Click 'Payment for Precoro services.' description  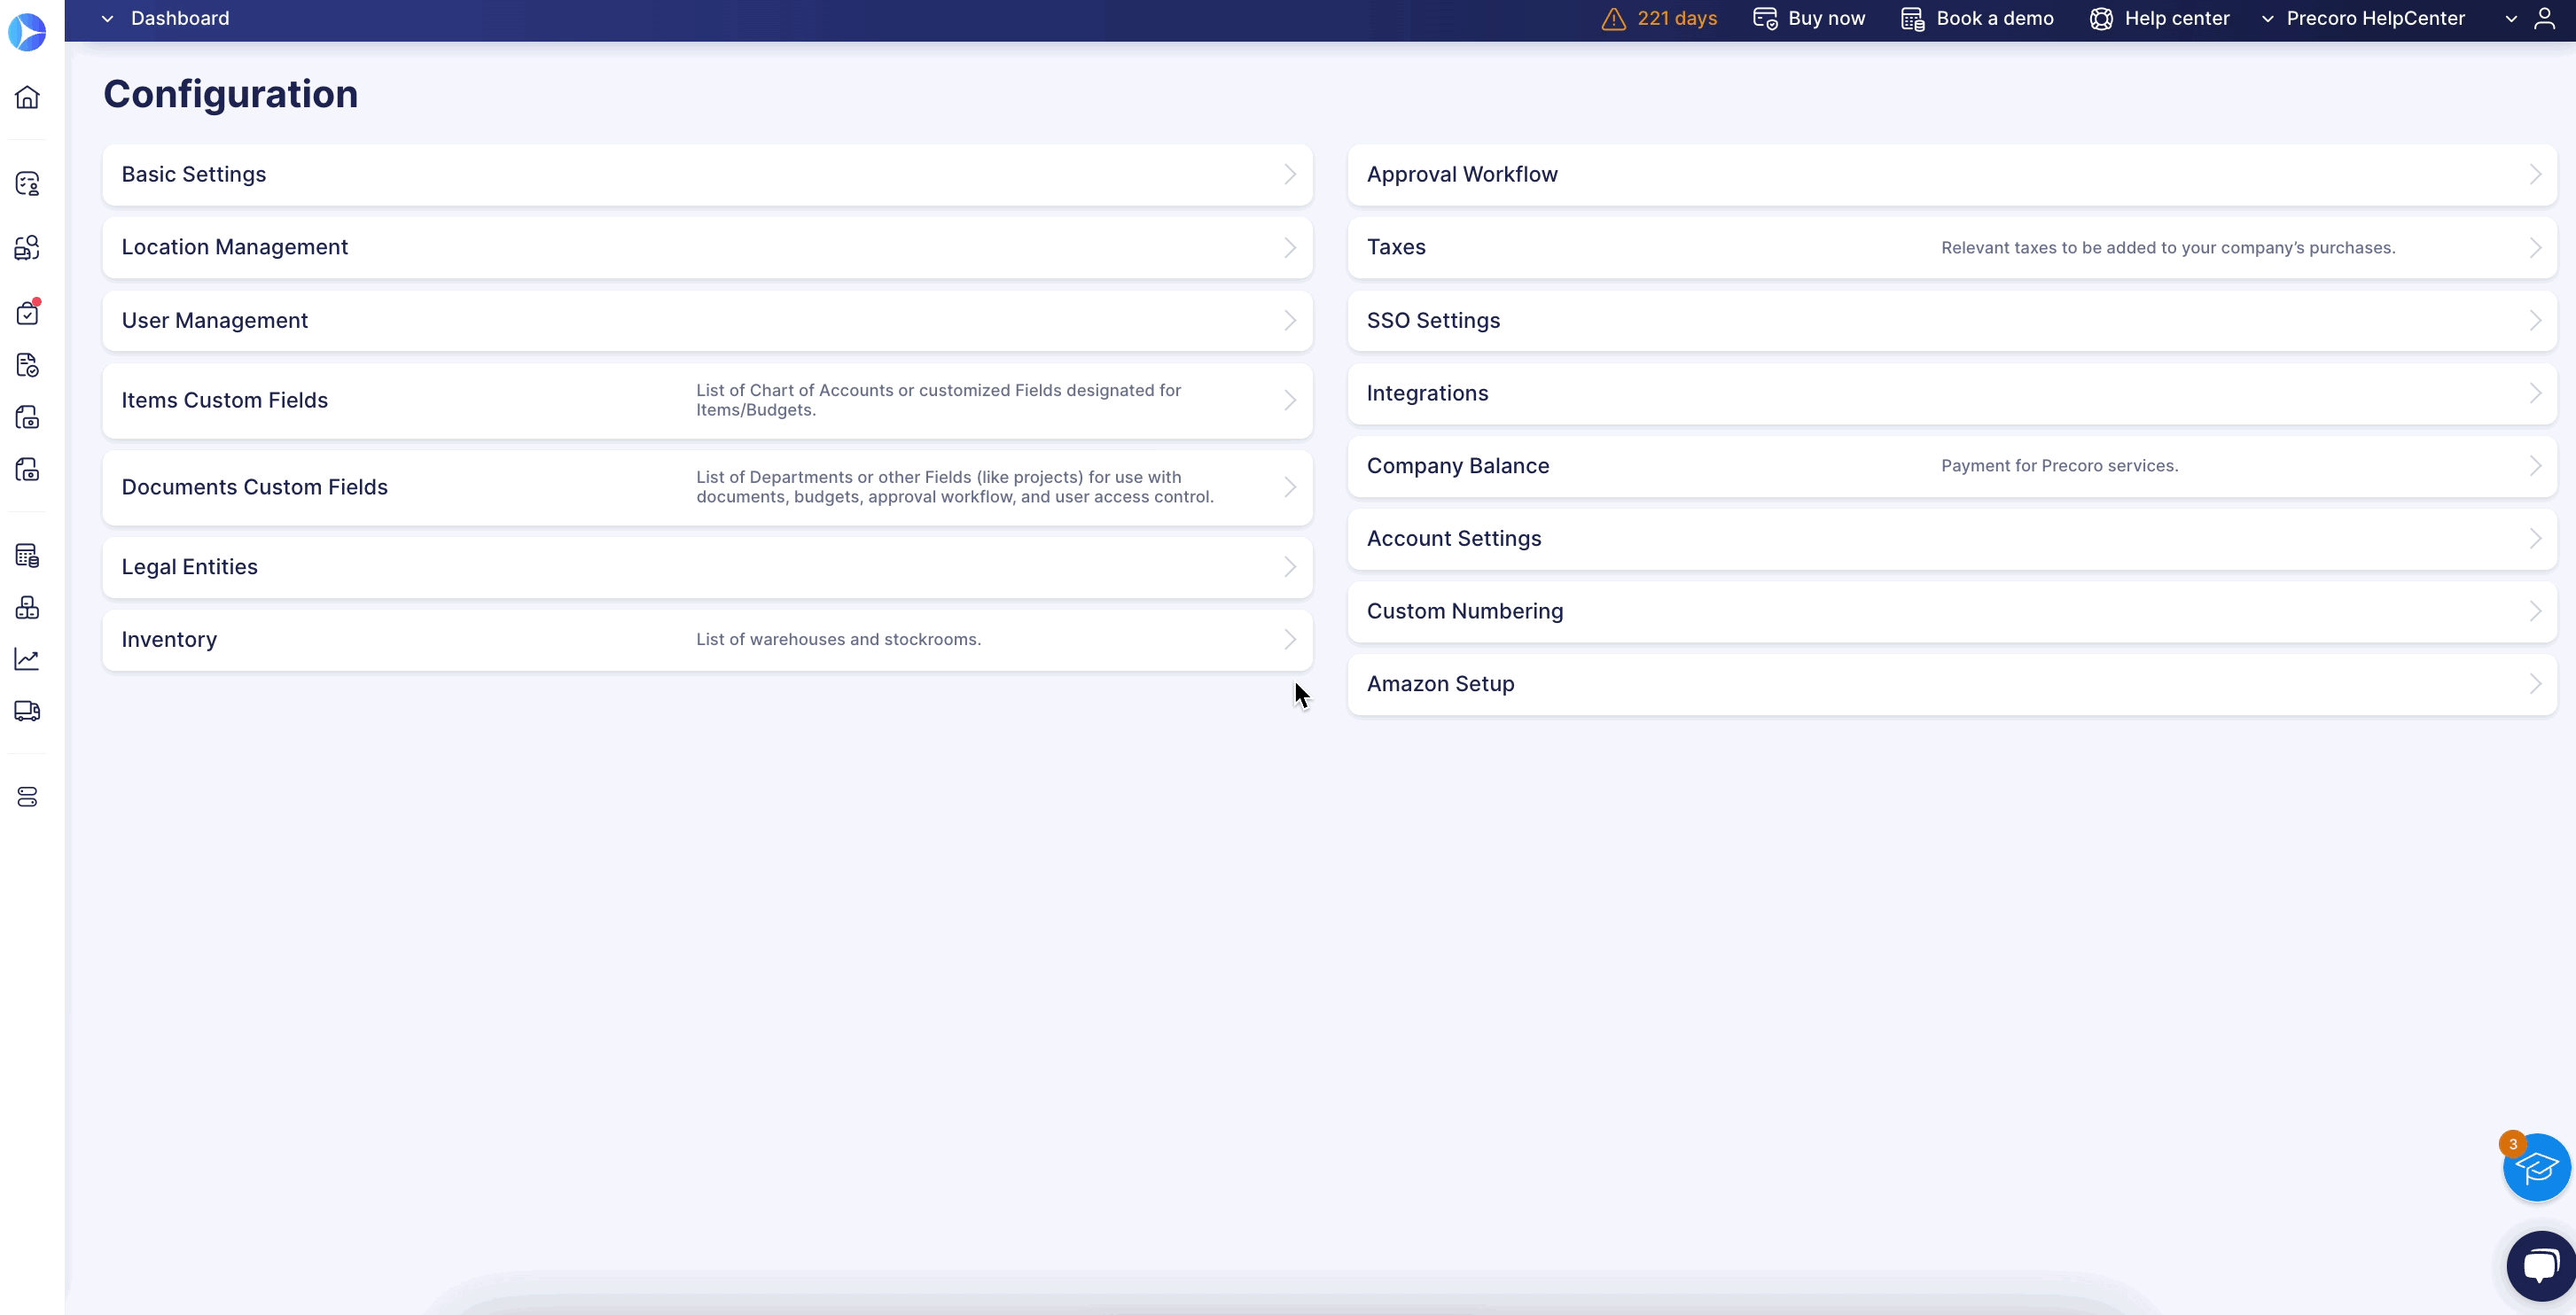click(2059, 466)
